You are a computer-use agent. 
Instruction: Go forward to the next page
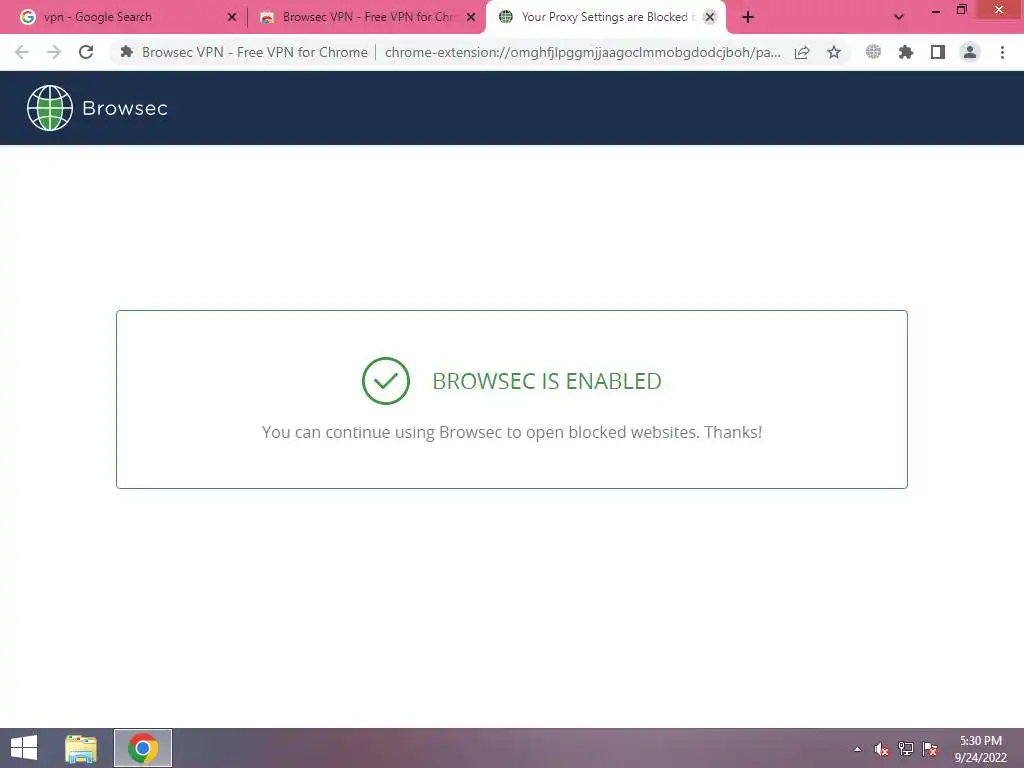click(54, 52)
